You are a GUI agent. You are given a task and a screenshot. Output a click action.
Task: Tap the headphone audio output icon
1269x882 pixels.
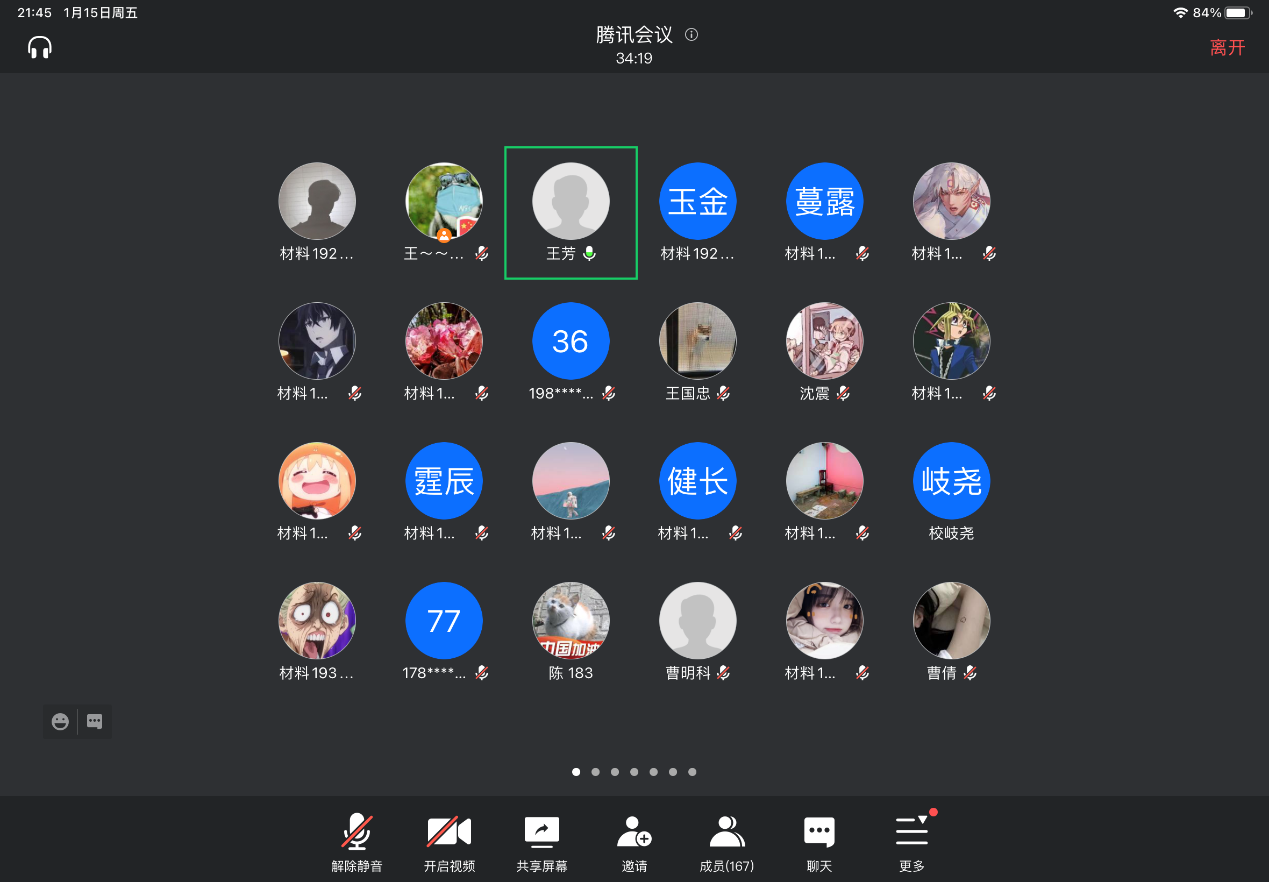40,47
